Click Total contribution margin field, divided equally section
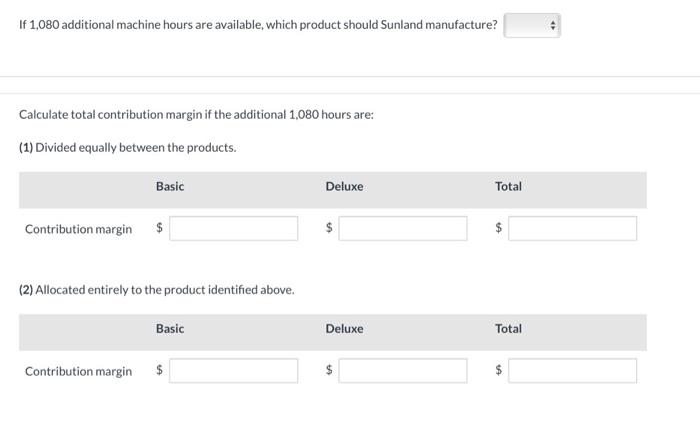Viewport: 700px width, 434px height. [x=572, y=229]
